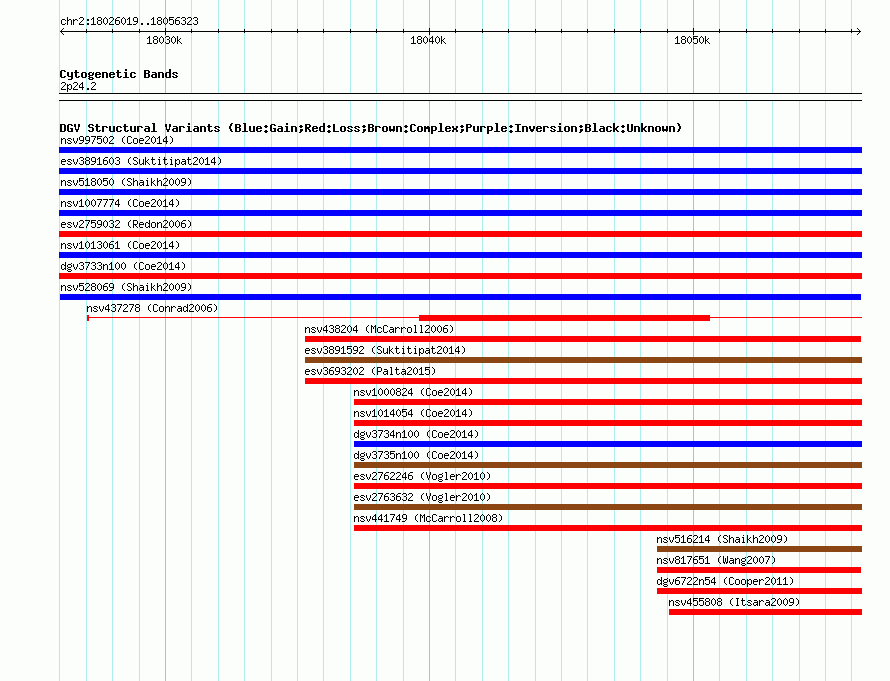This screenshot has height=681, width=890.
Task: Select the nsv817651 (Wang2007) label
Action: (716, 560)
